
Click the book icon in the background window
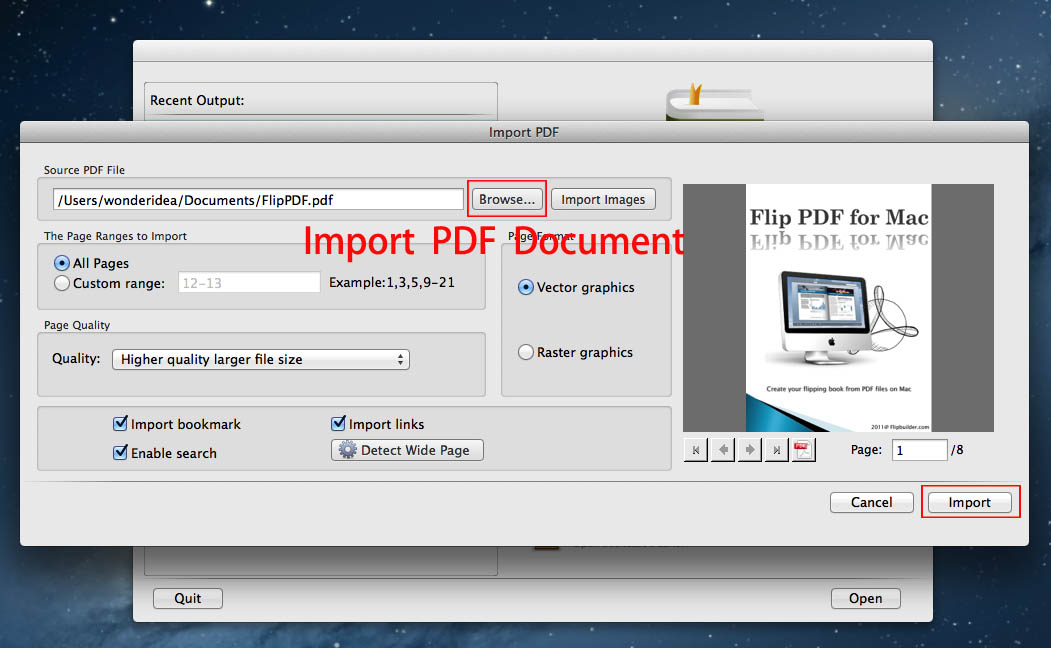pos(715,102)
